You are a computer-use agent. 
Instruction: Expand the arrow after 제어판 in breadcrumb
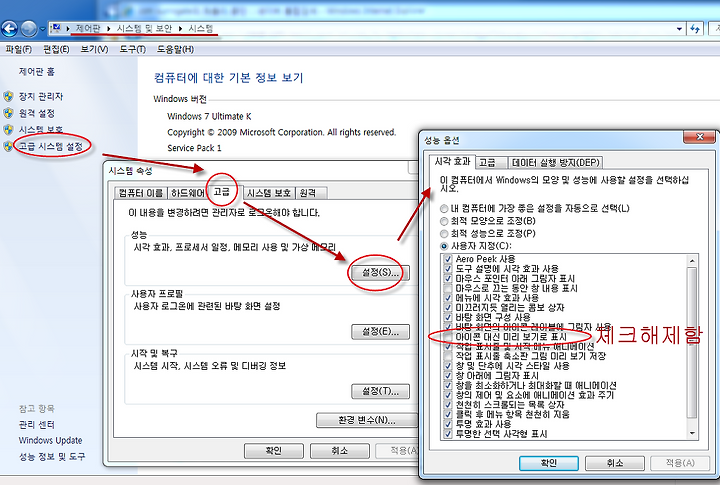[108, 29]
